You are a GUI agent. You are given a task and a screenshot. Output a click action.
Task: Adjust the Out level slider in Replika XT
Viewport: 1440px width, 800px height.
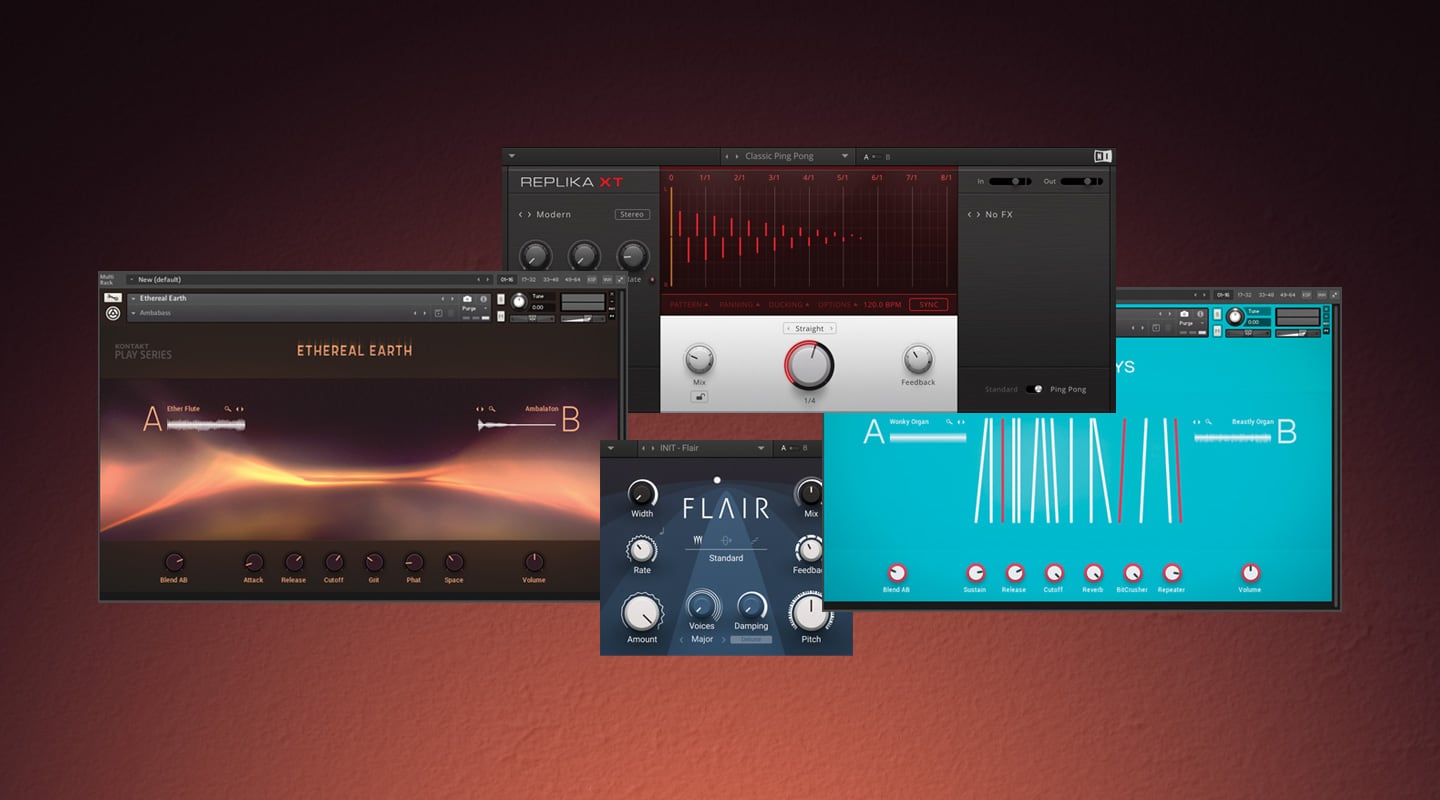[x=1082, y=181]
